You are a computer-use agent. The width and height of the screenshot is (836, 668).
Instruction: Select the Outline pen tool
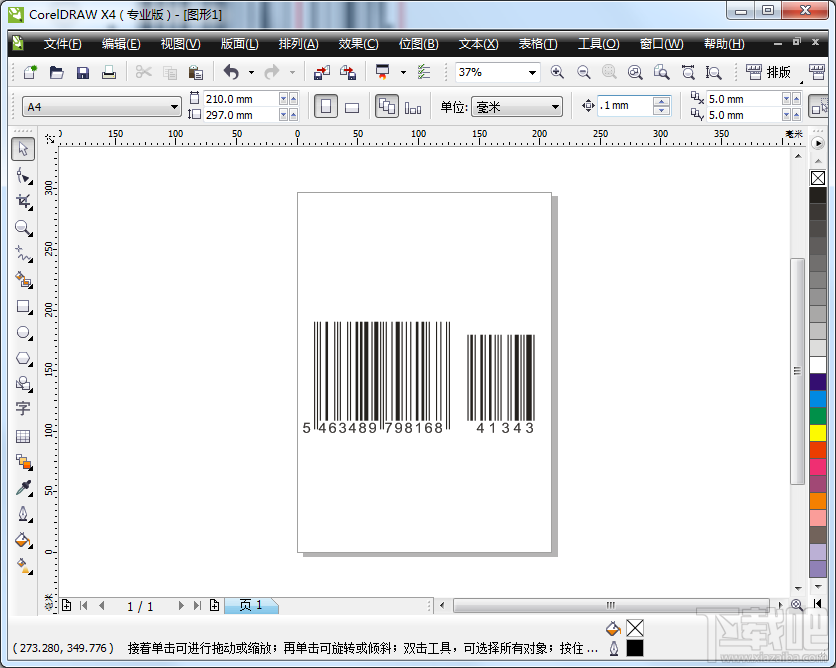click(x=23, y=514)
